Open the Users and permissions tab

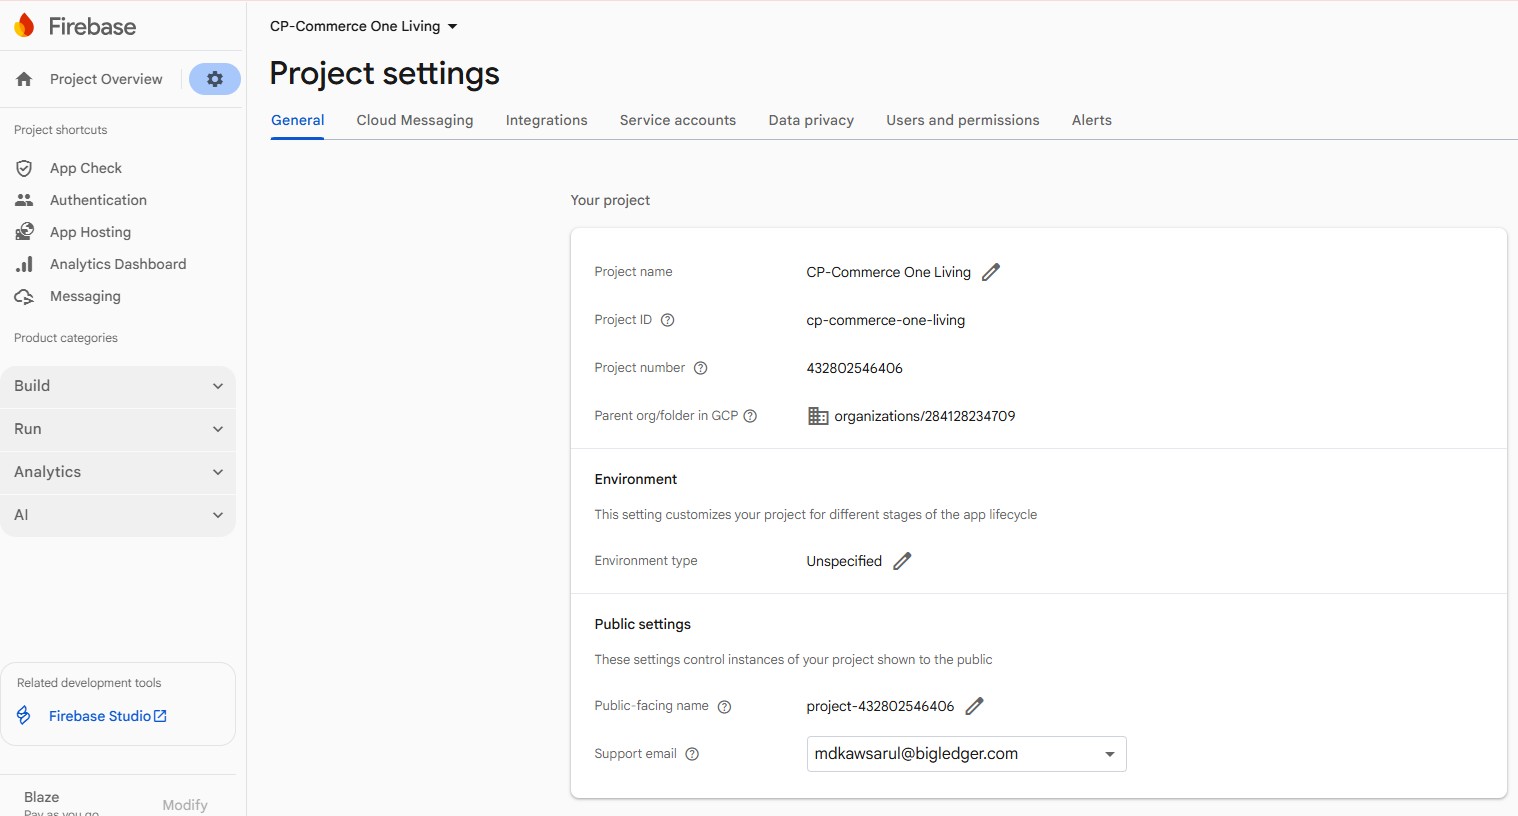coord(962,120)
